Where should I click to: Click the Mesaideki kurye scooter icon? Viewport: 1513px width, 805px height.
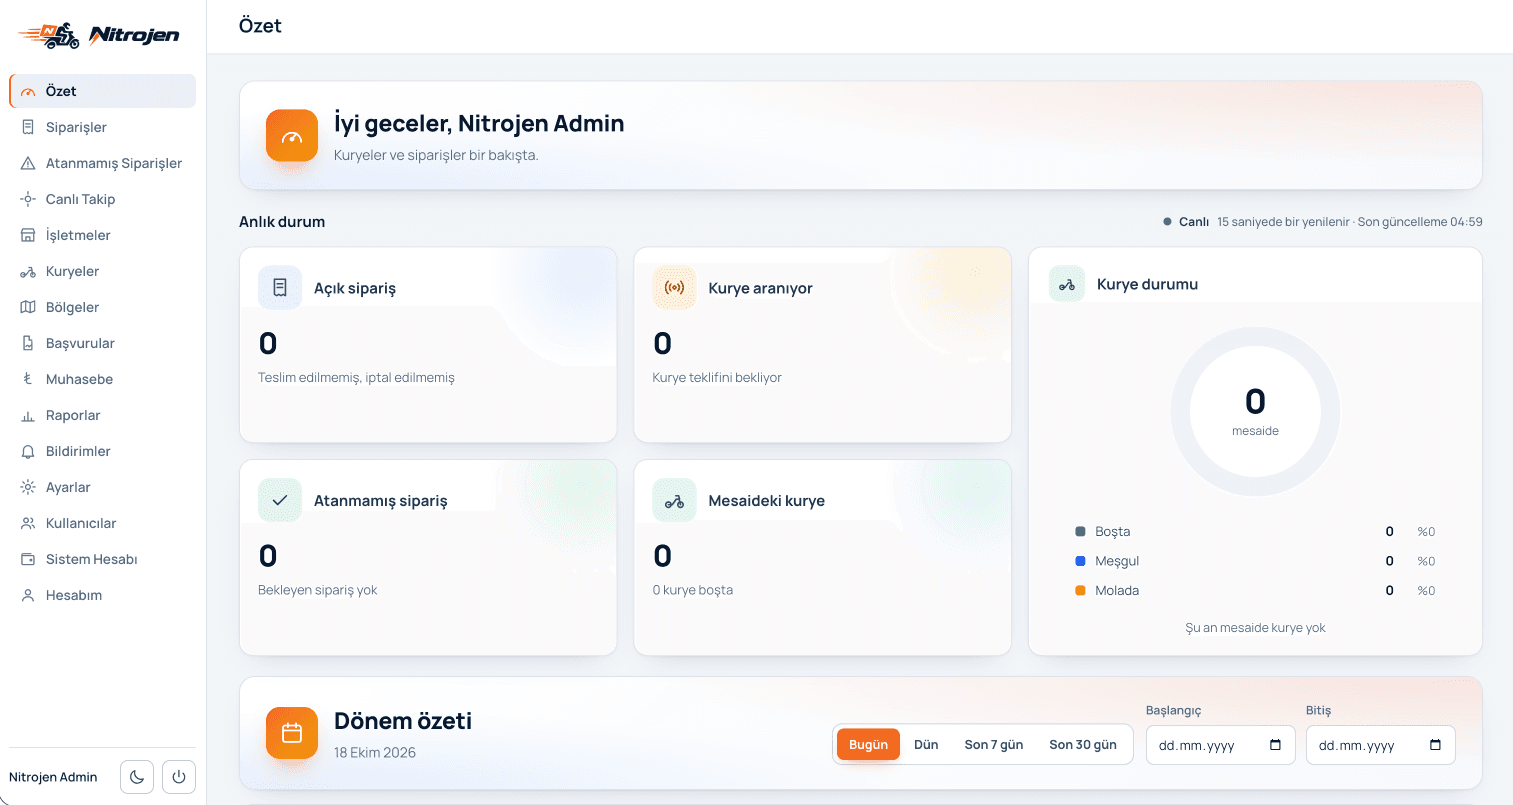(x=674, y=500)
